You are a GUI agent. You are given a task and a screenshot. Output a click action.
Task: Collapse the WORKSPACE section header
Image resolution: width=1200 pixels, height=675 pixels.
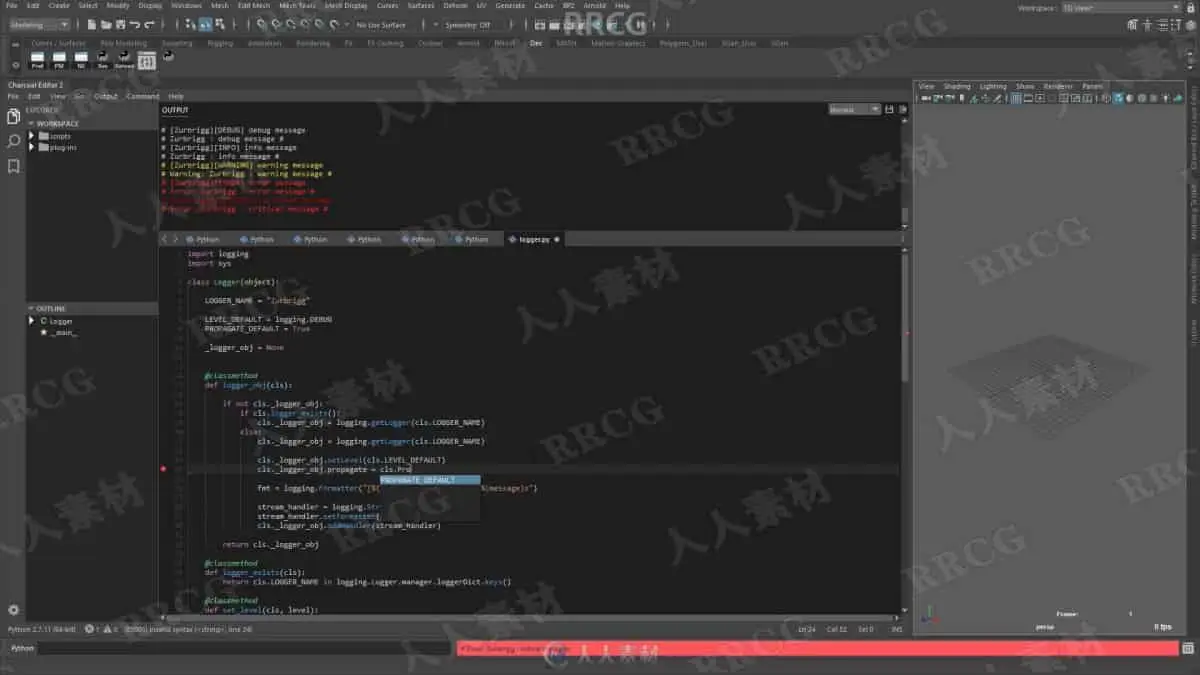(x=91, y=123)
